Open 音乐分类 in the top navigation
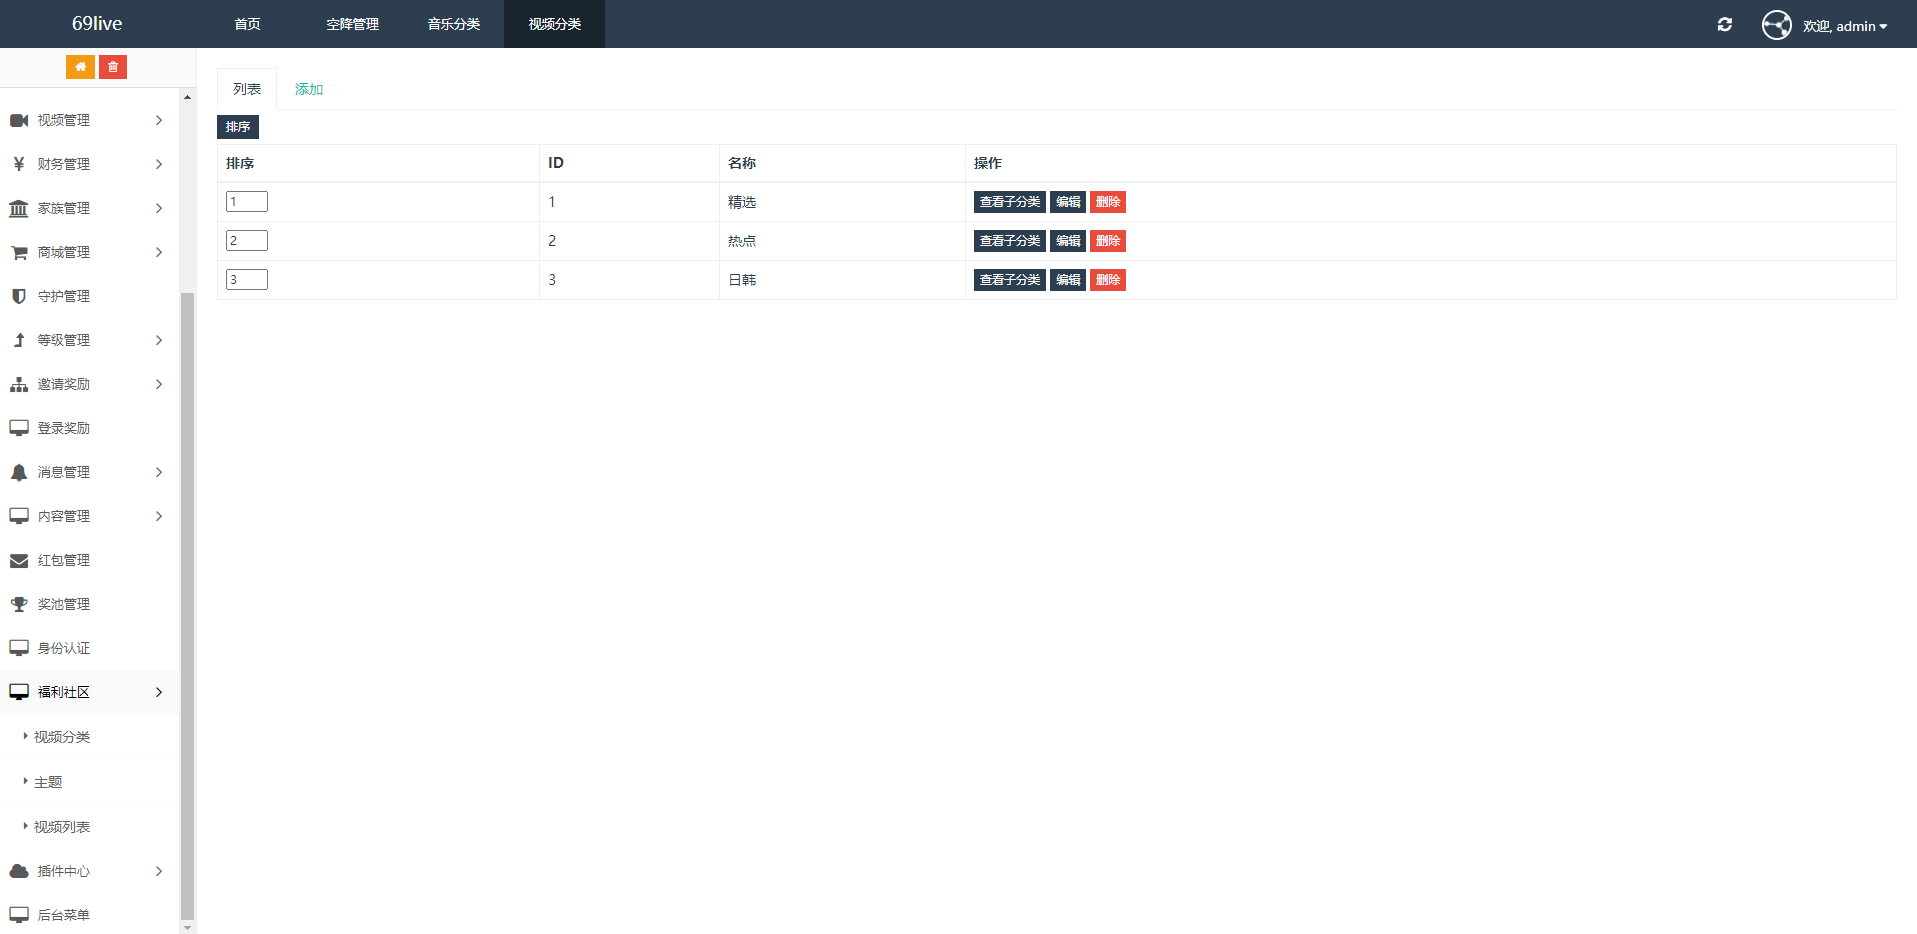 (x=454, y=24)
